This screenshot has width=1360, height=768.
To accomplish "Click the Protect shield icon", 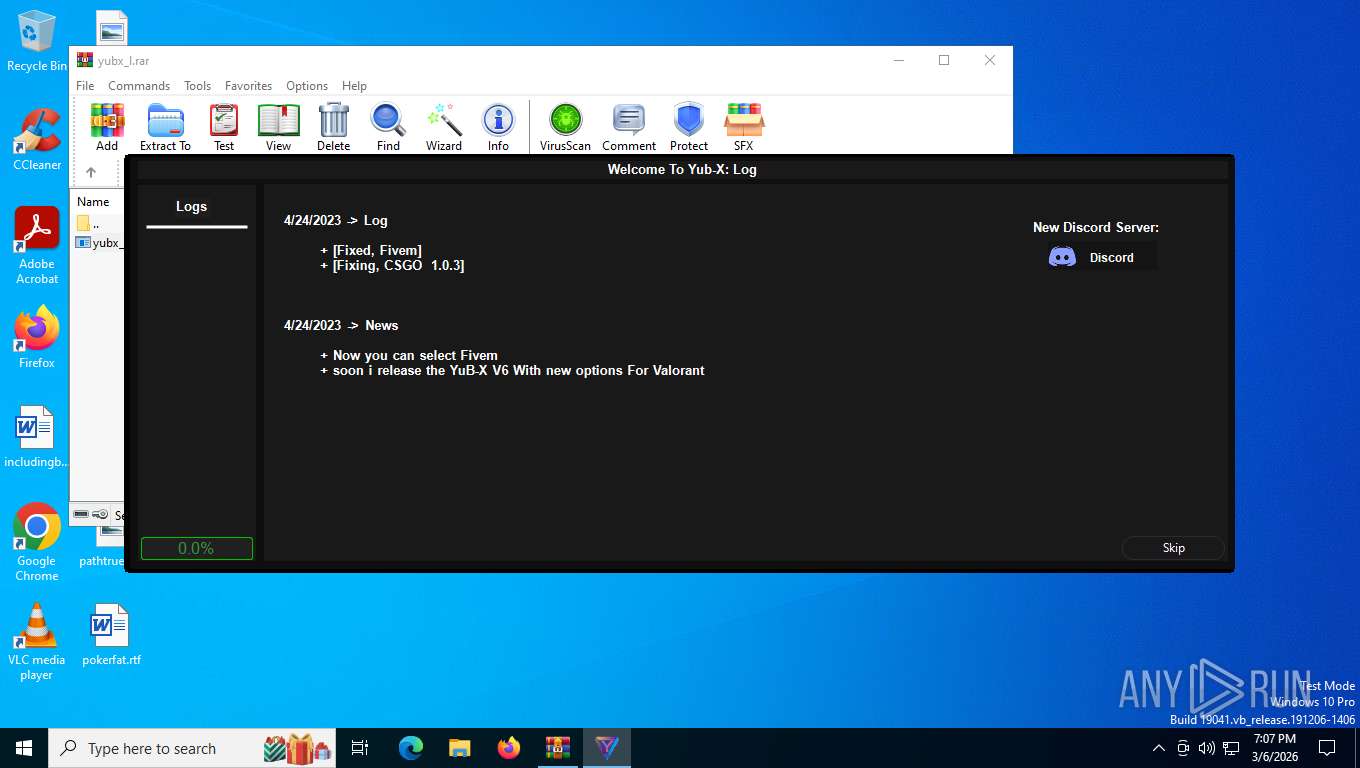I will [x=689, y=127].
